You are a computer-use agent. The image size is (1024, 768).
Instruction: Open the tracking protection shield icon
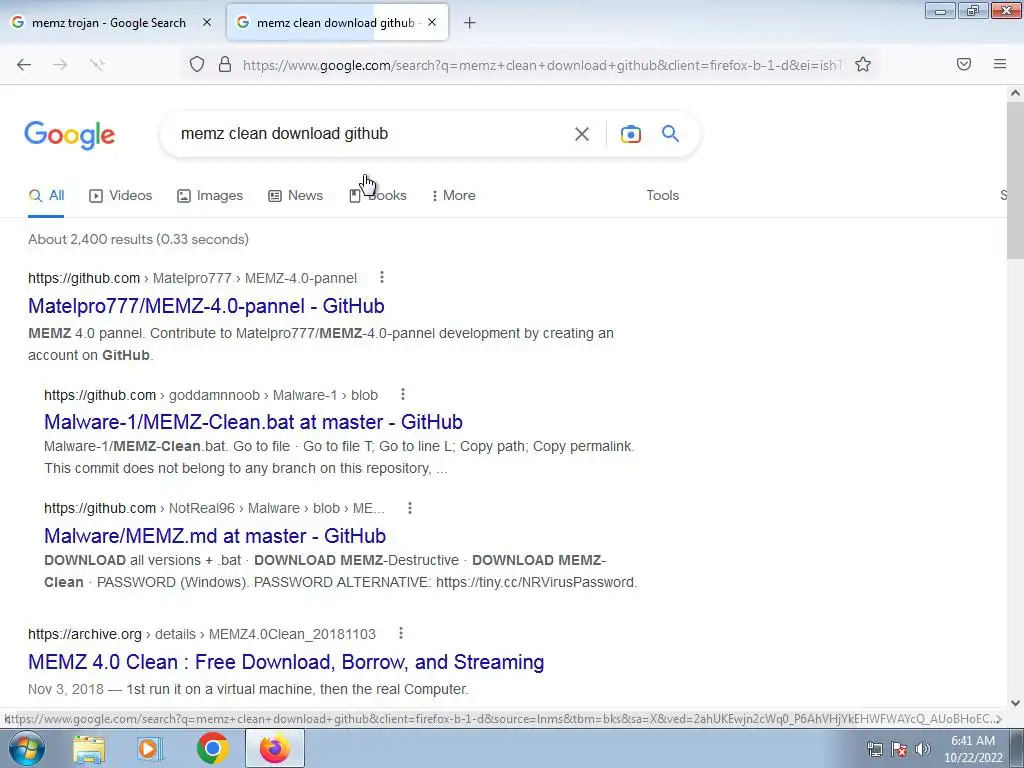(197, 64)
